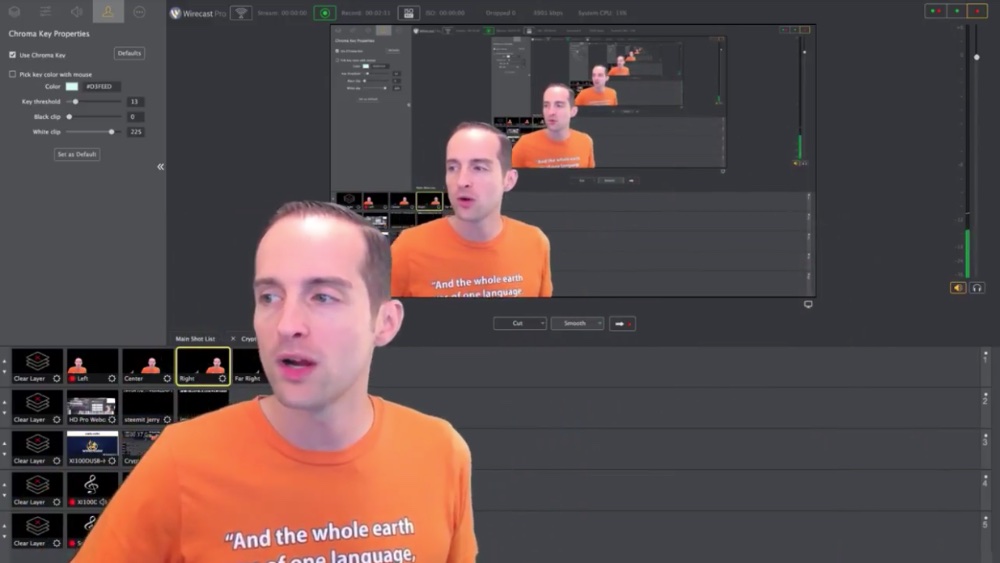Open gear on layer 2 Clear Layer
Screen dimensions: 1000x563
pos(57,420)
